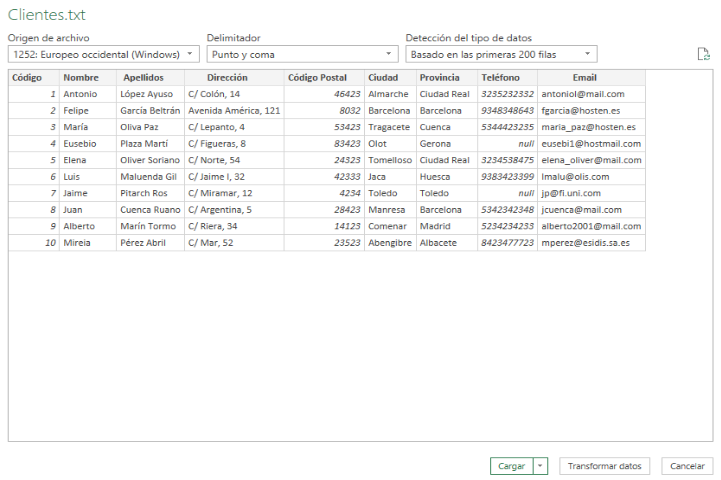The width and height of the screenshot is (721, 480).
Task: Click the postal code 46423 cell
Action: click(x=324, y=94)
